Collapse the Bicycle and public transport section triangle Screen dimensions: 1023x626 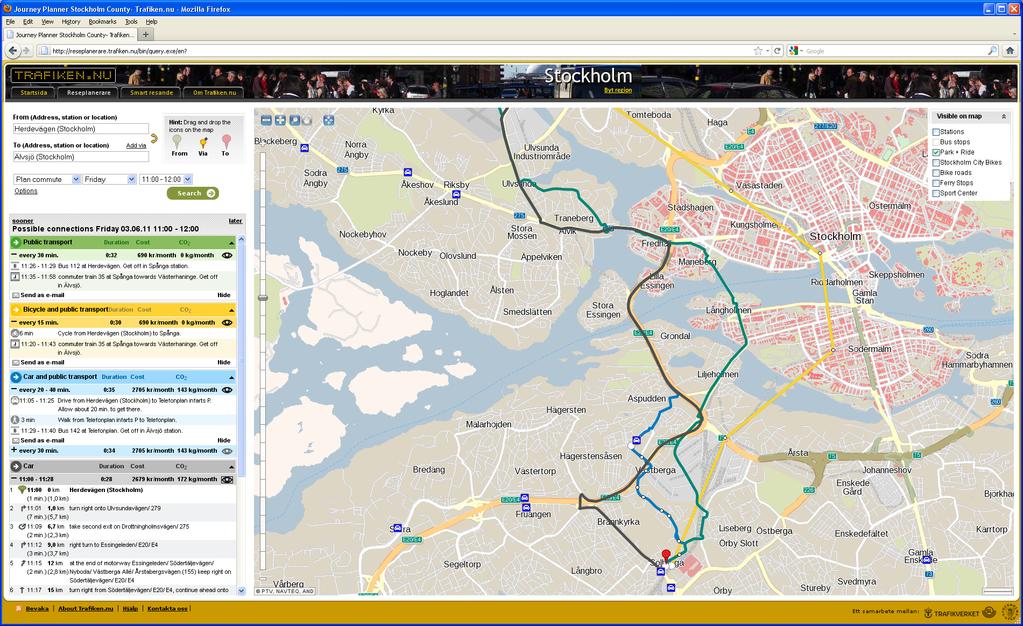231,310
